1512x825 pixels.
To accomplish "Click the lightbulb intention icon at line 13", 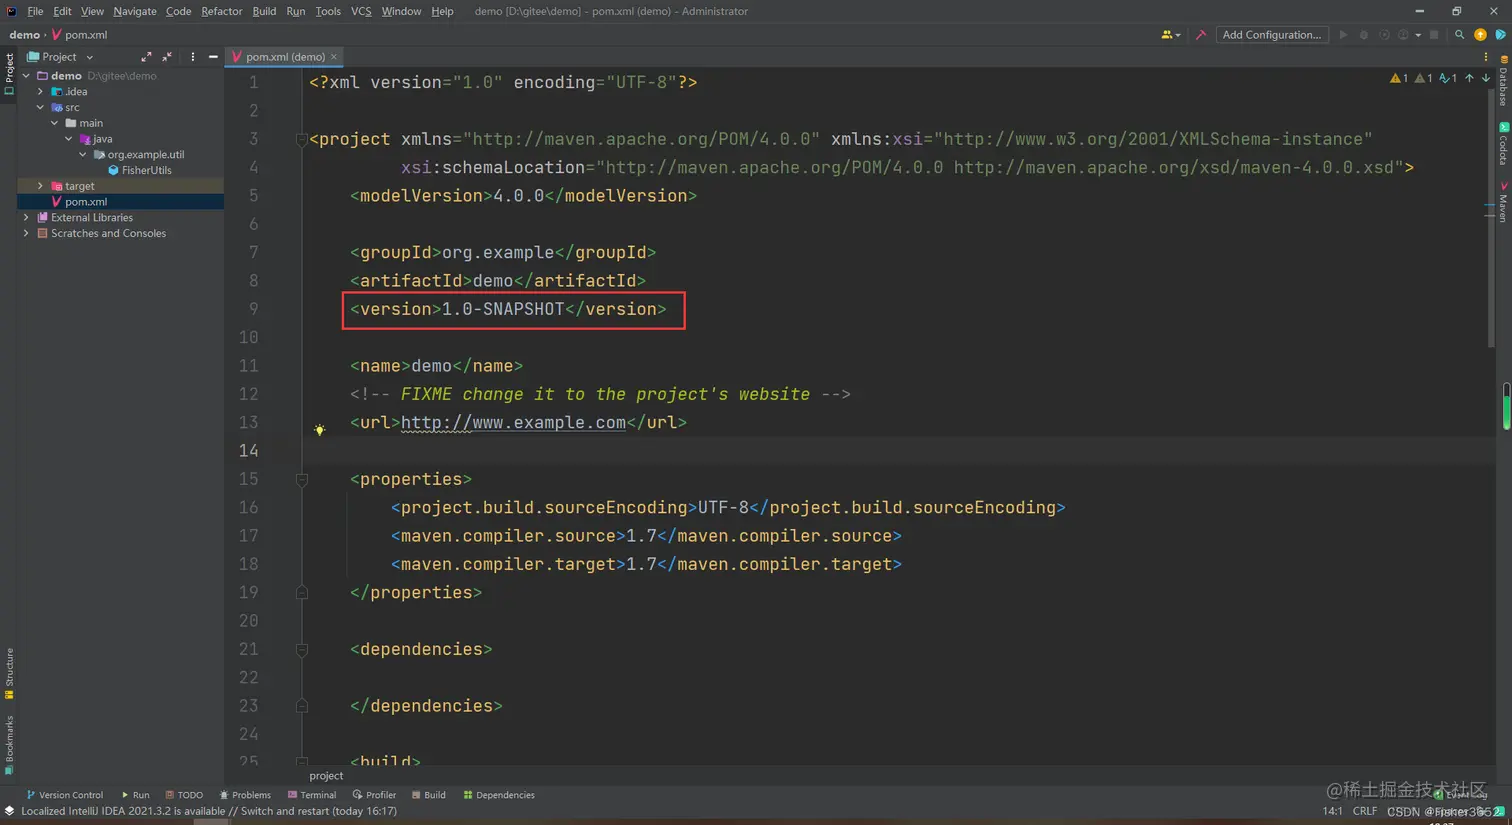I will point(320,430).
